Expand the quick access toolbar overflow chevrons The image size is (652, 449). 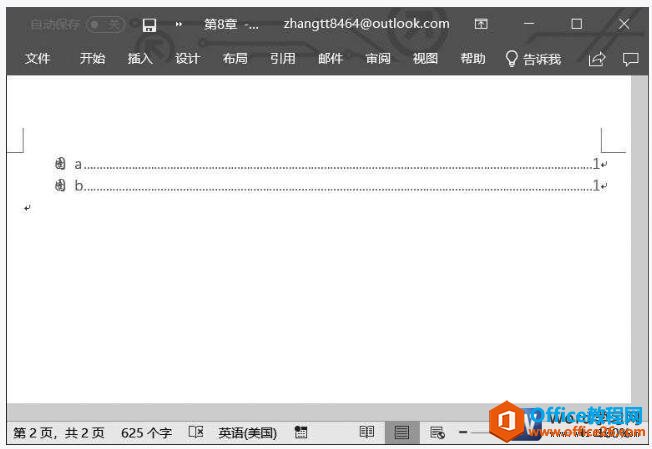(x=178, y=25)
